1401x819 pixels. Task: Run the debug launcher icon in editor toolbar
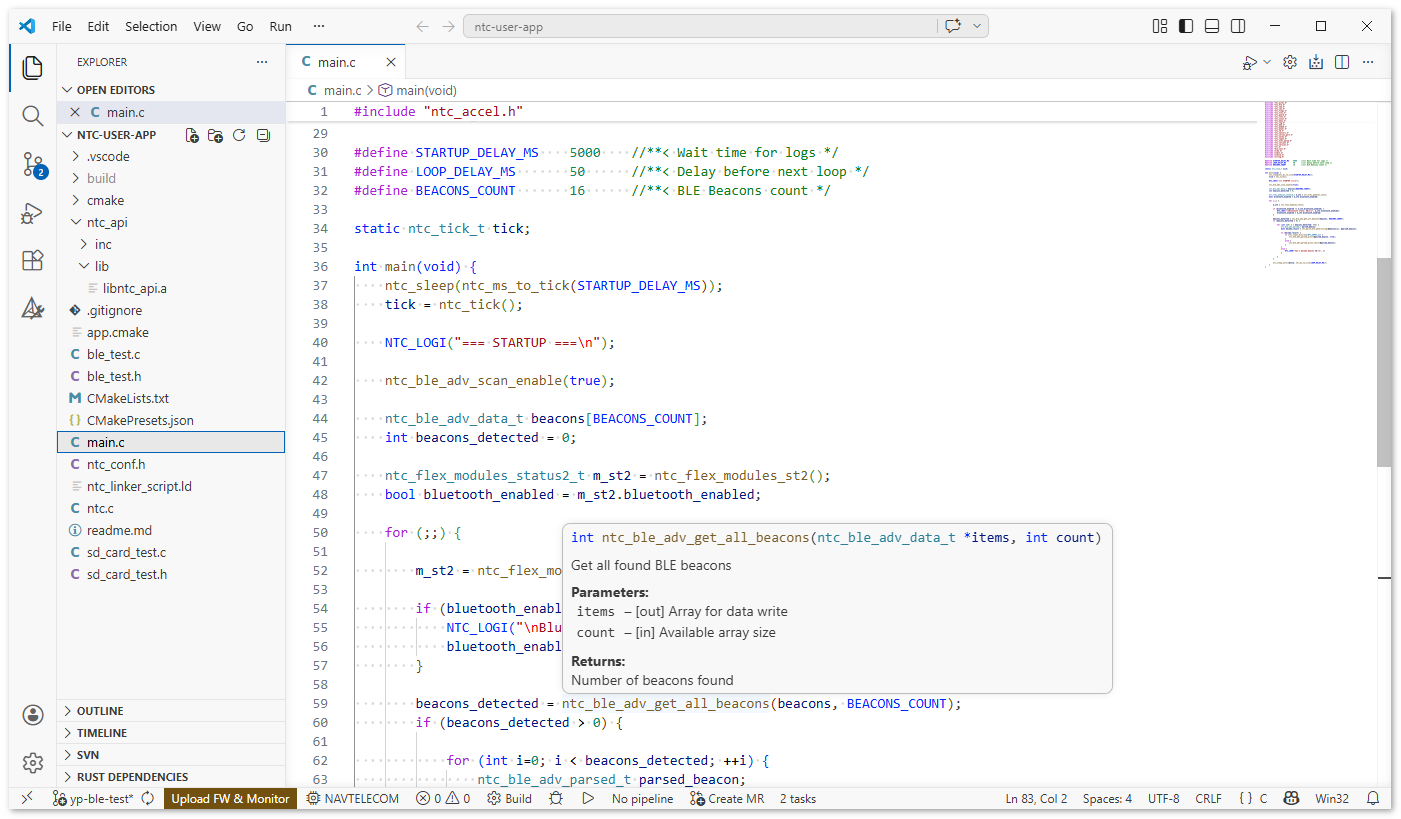click(1251, 61)
